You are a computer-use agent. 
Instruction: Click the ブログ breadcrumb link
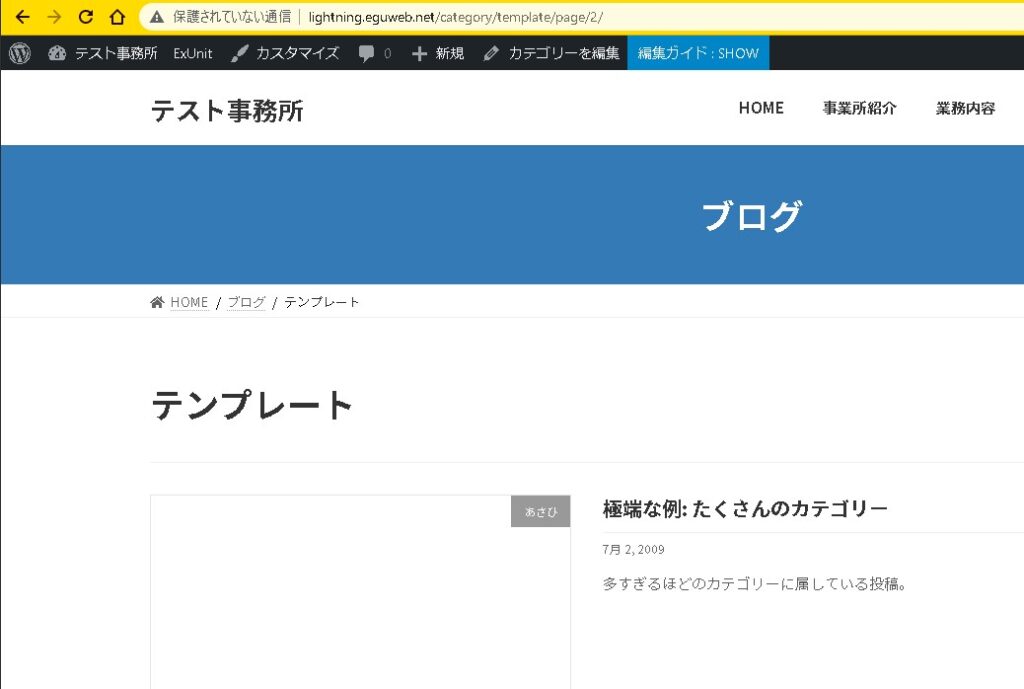tap(246, 302)
